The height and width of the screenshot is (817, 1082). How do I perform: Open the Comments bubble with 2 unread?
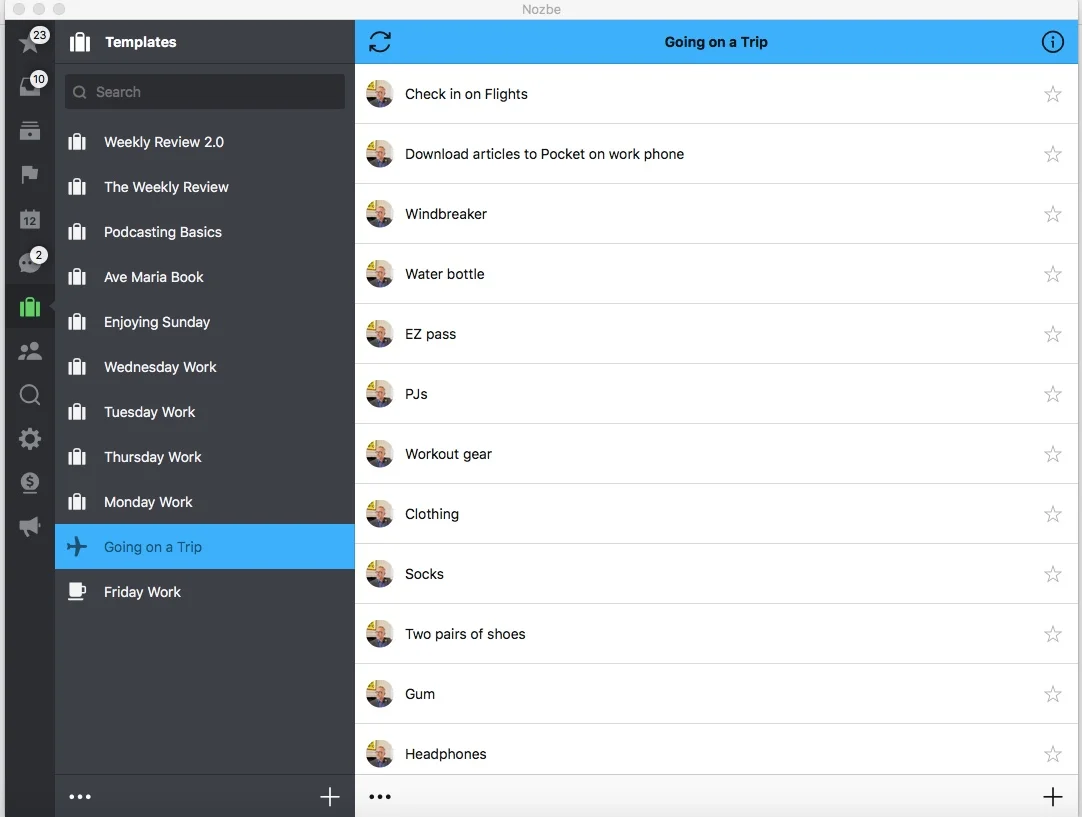[30, 262]
